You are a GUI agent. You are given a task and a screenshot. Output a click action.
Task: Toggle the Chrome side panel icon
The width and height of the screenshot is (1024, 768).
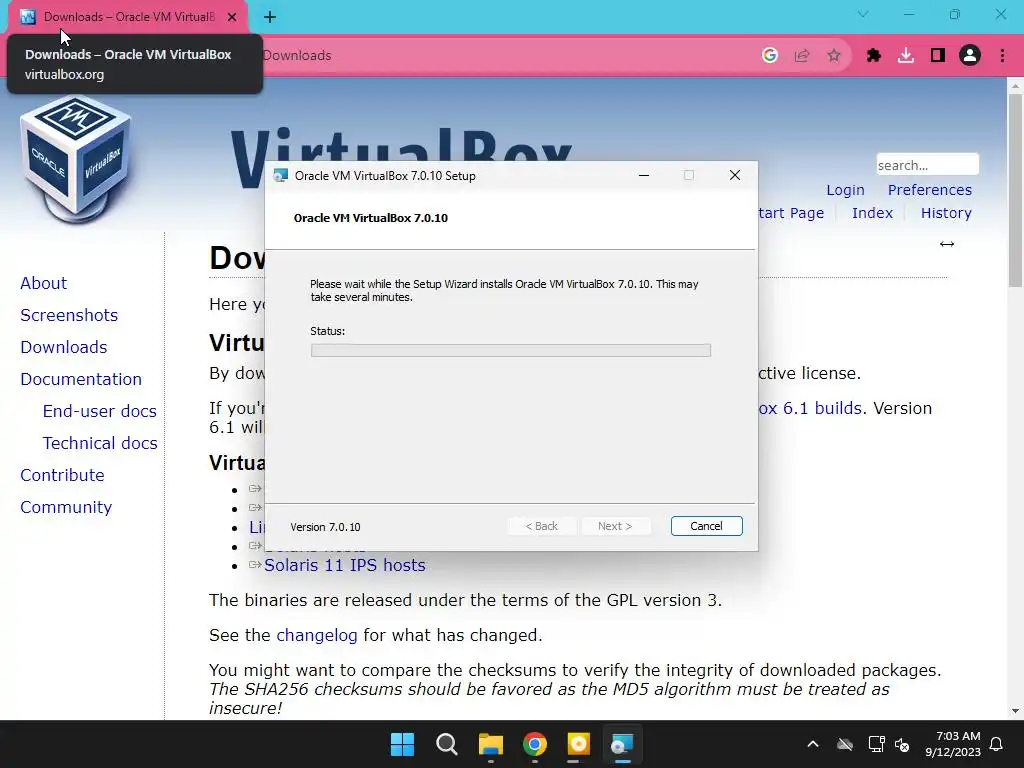(938, 56)
